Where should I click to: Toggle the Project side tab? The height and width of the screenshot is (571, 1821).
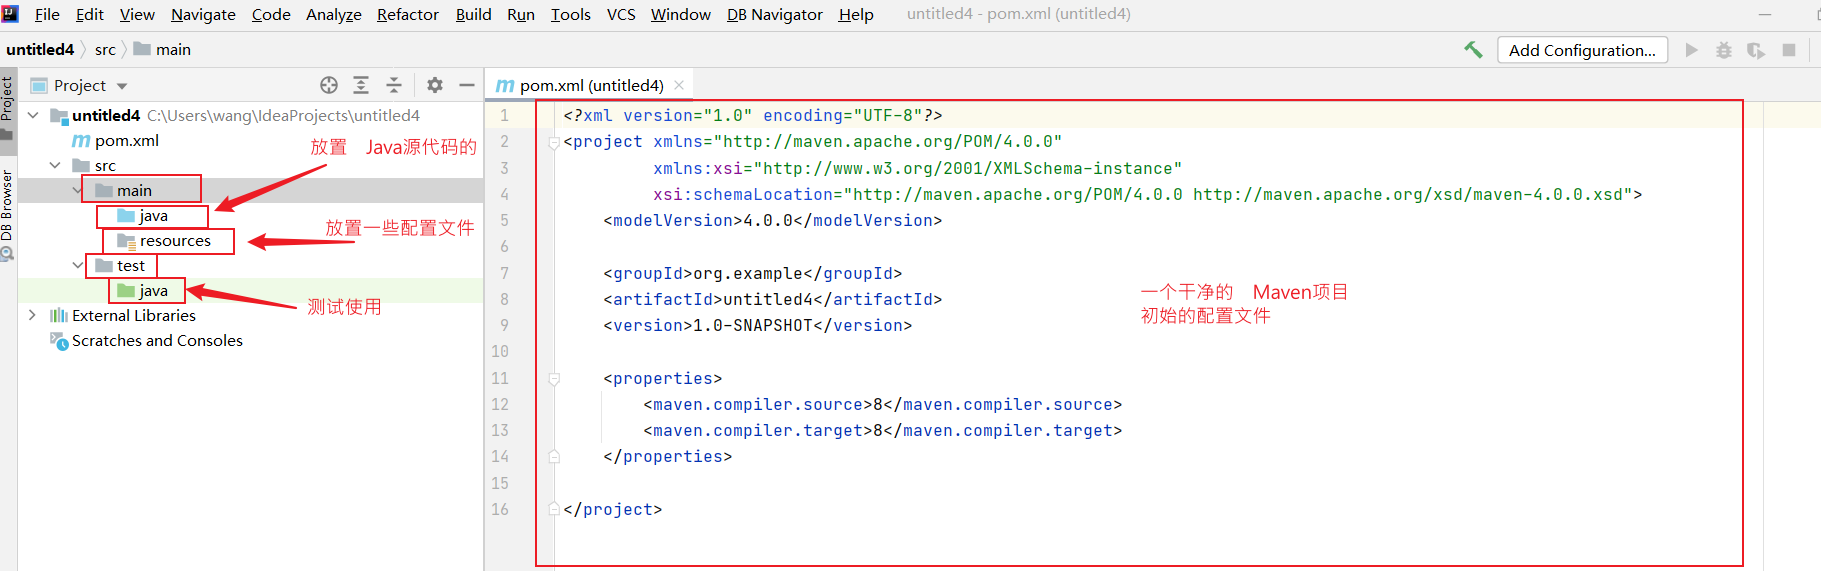7,100
